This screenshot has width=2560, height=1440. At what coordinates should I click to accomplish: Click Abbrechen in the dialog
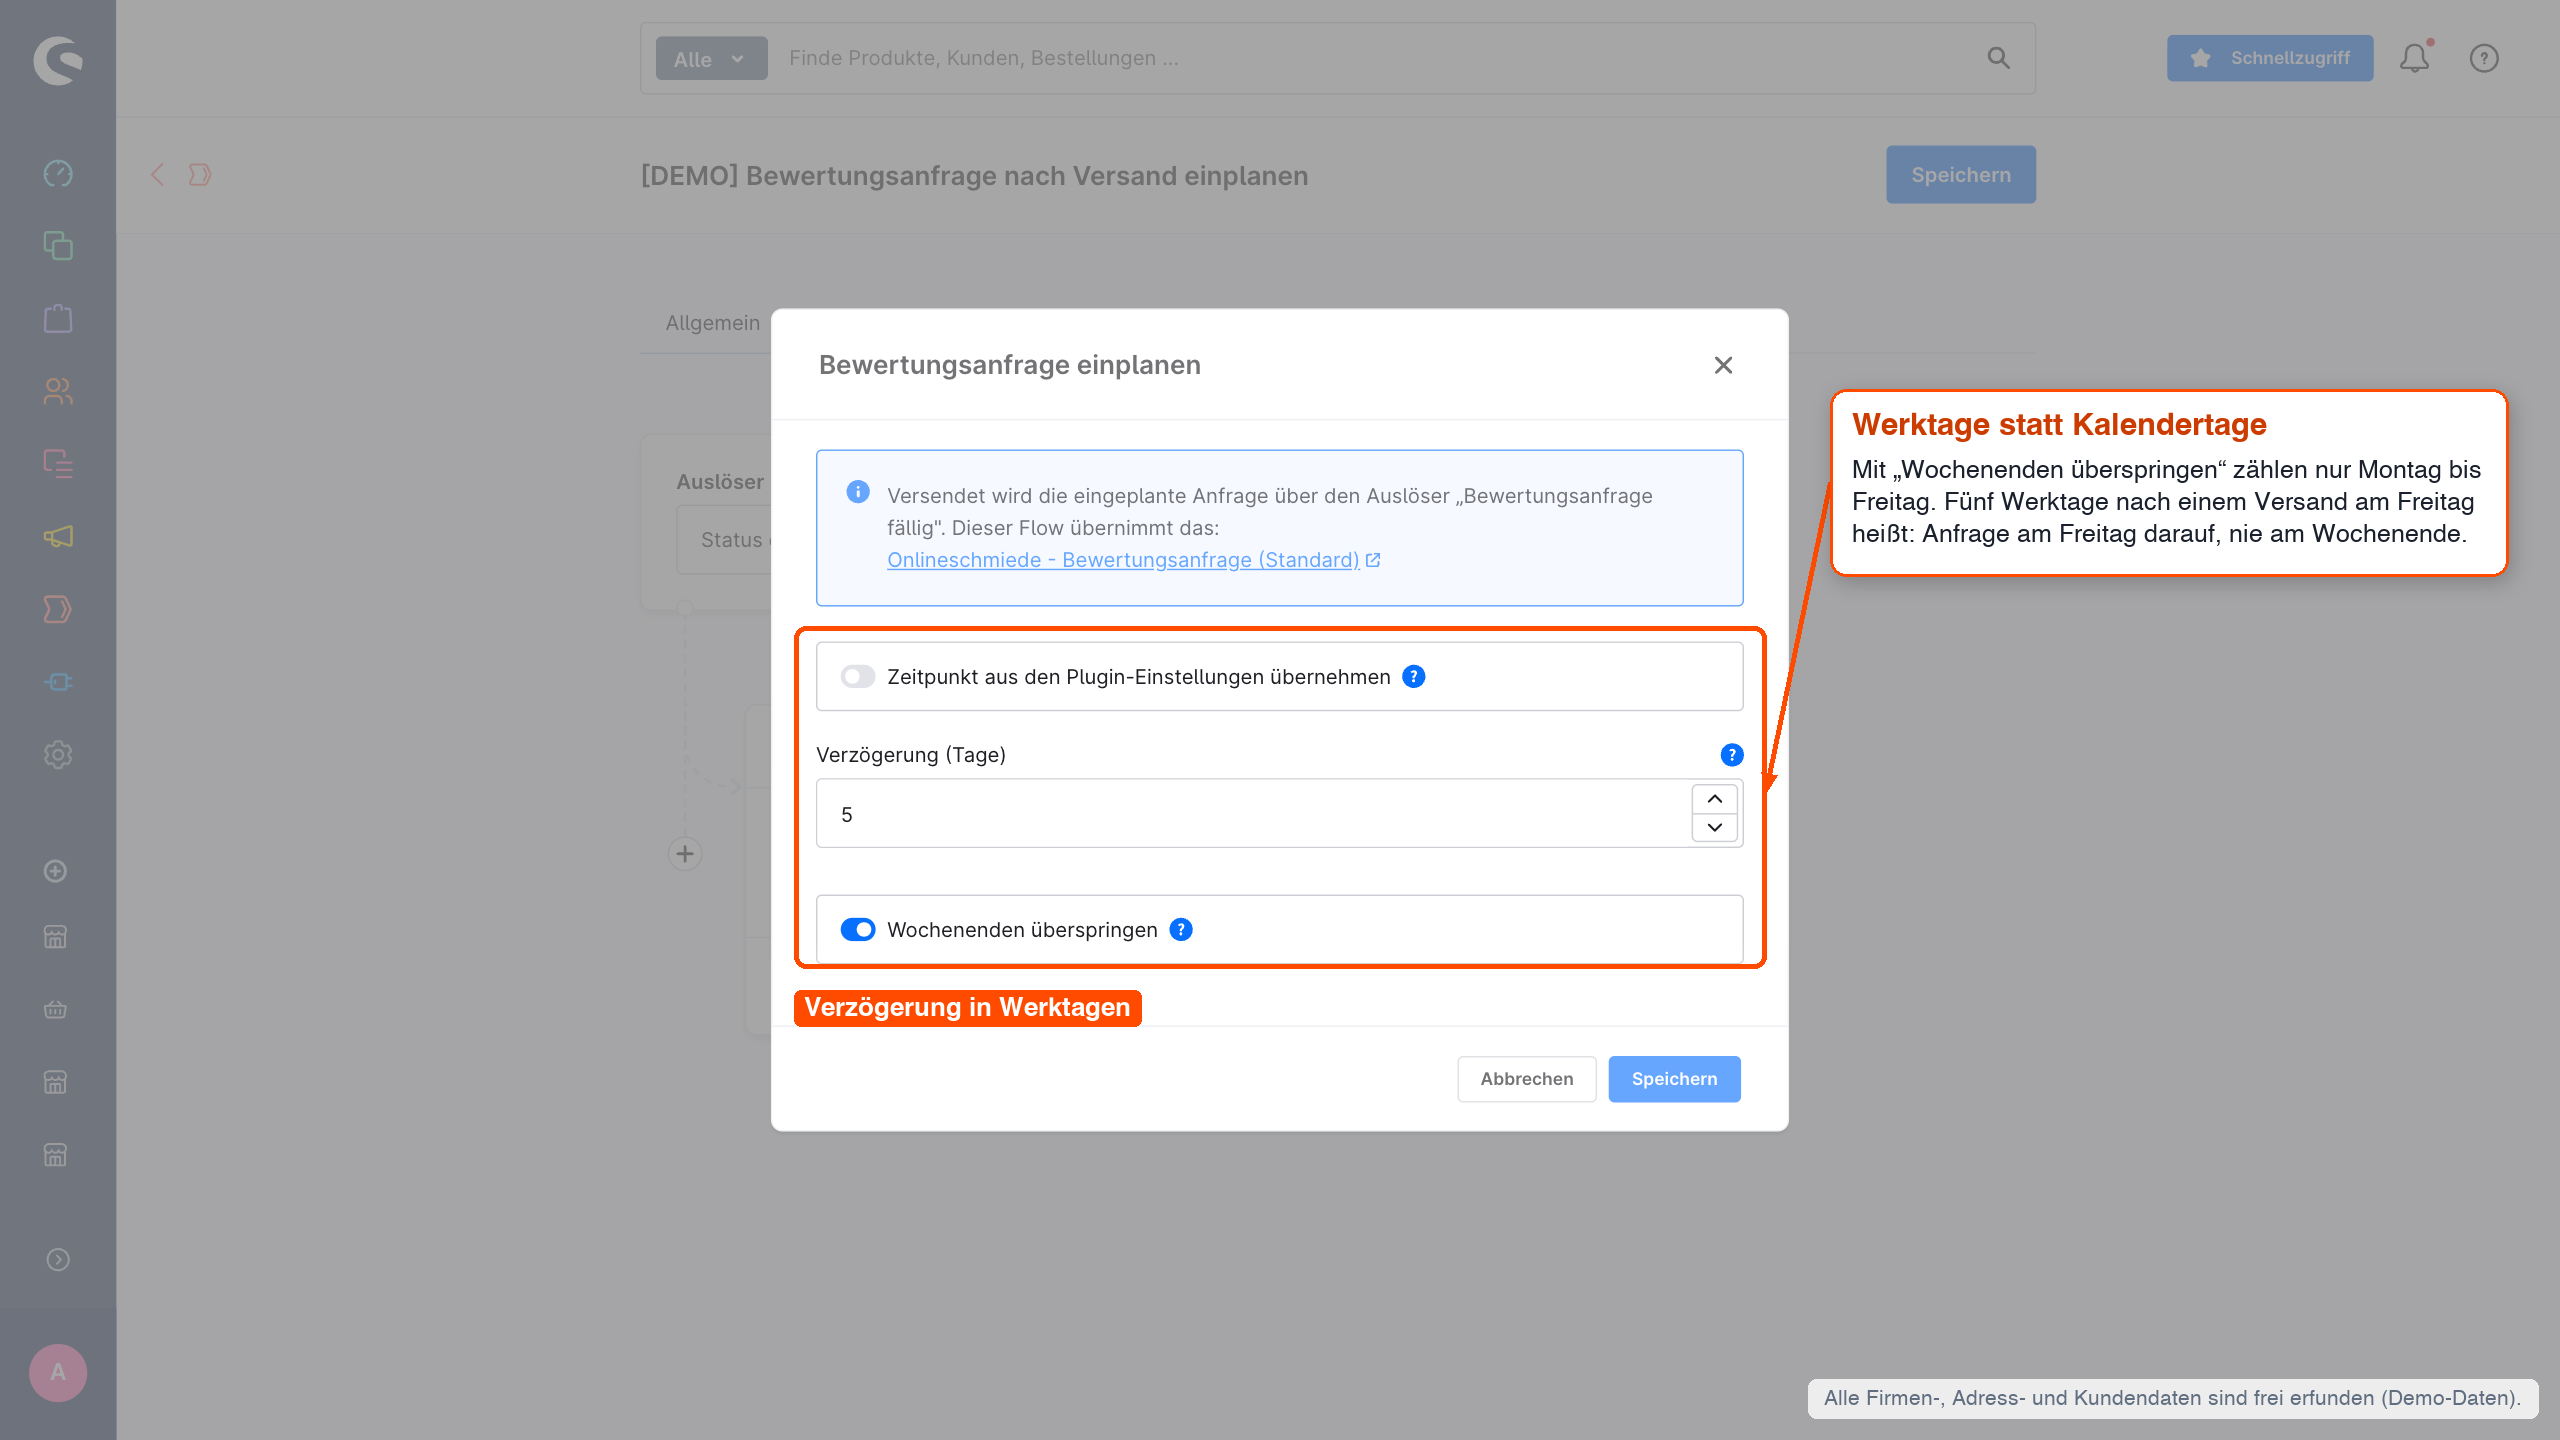[x=1526, y=1079]
